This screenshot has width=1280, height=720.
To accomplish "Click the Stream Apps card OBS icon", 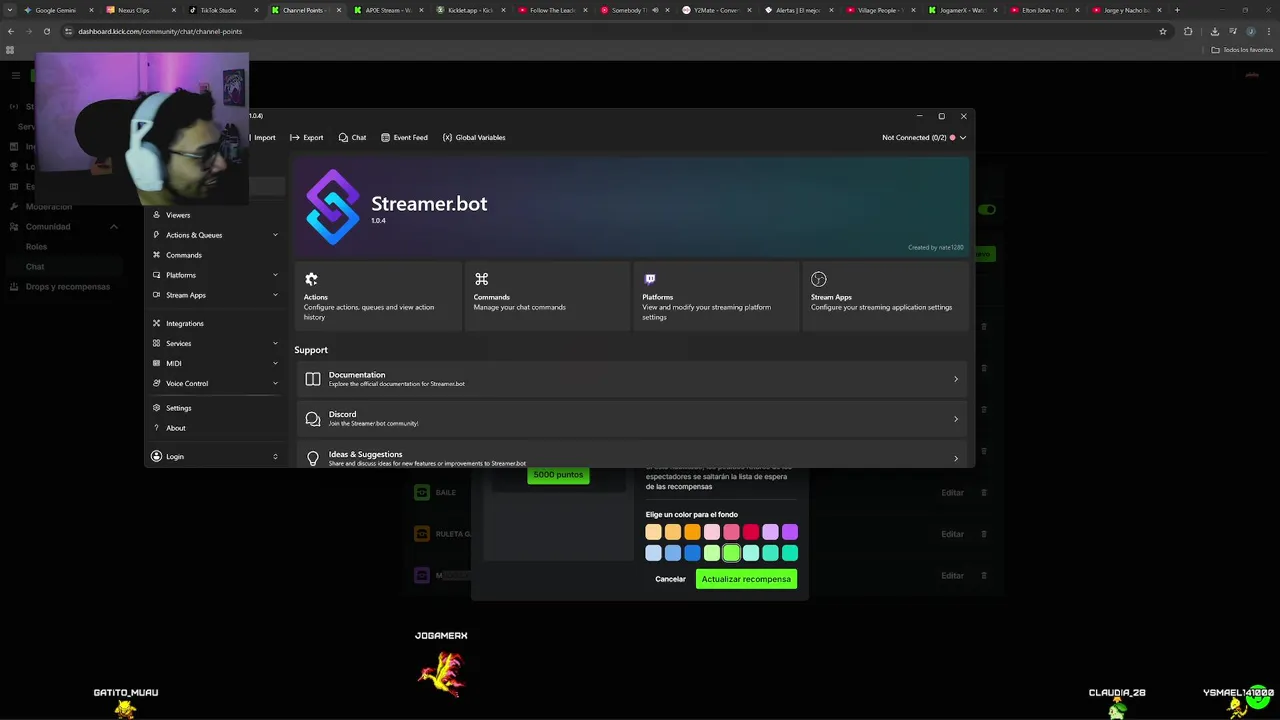I will pyautogui.click(x=819, y=279).
